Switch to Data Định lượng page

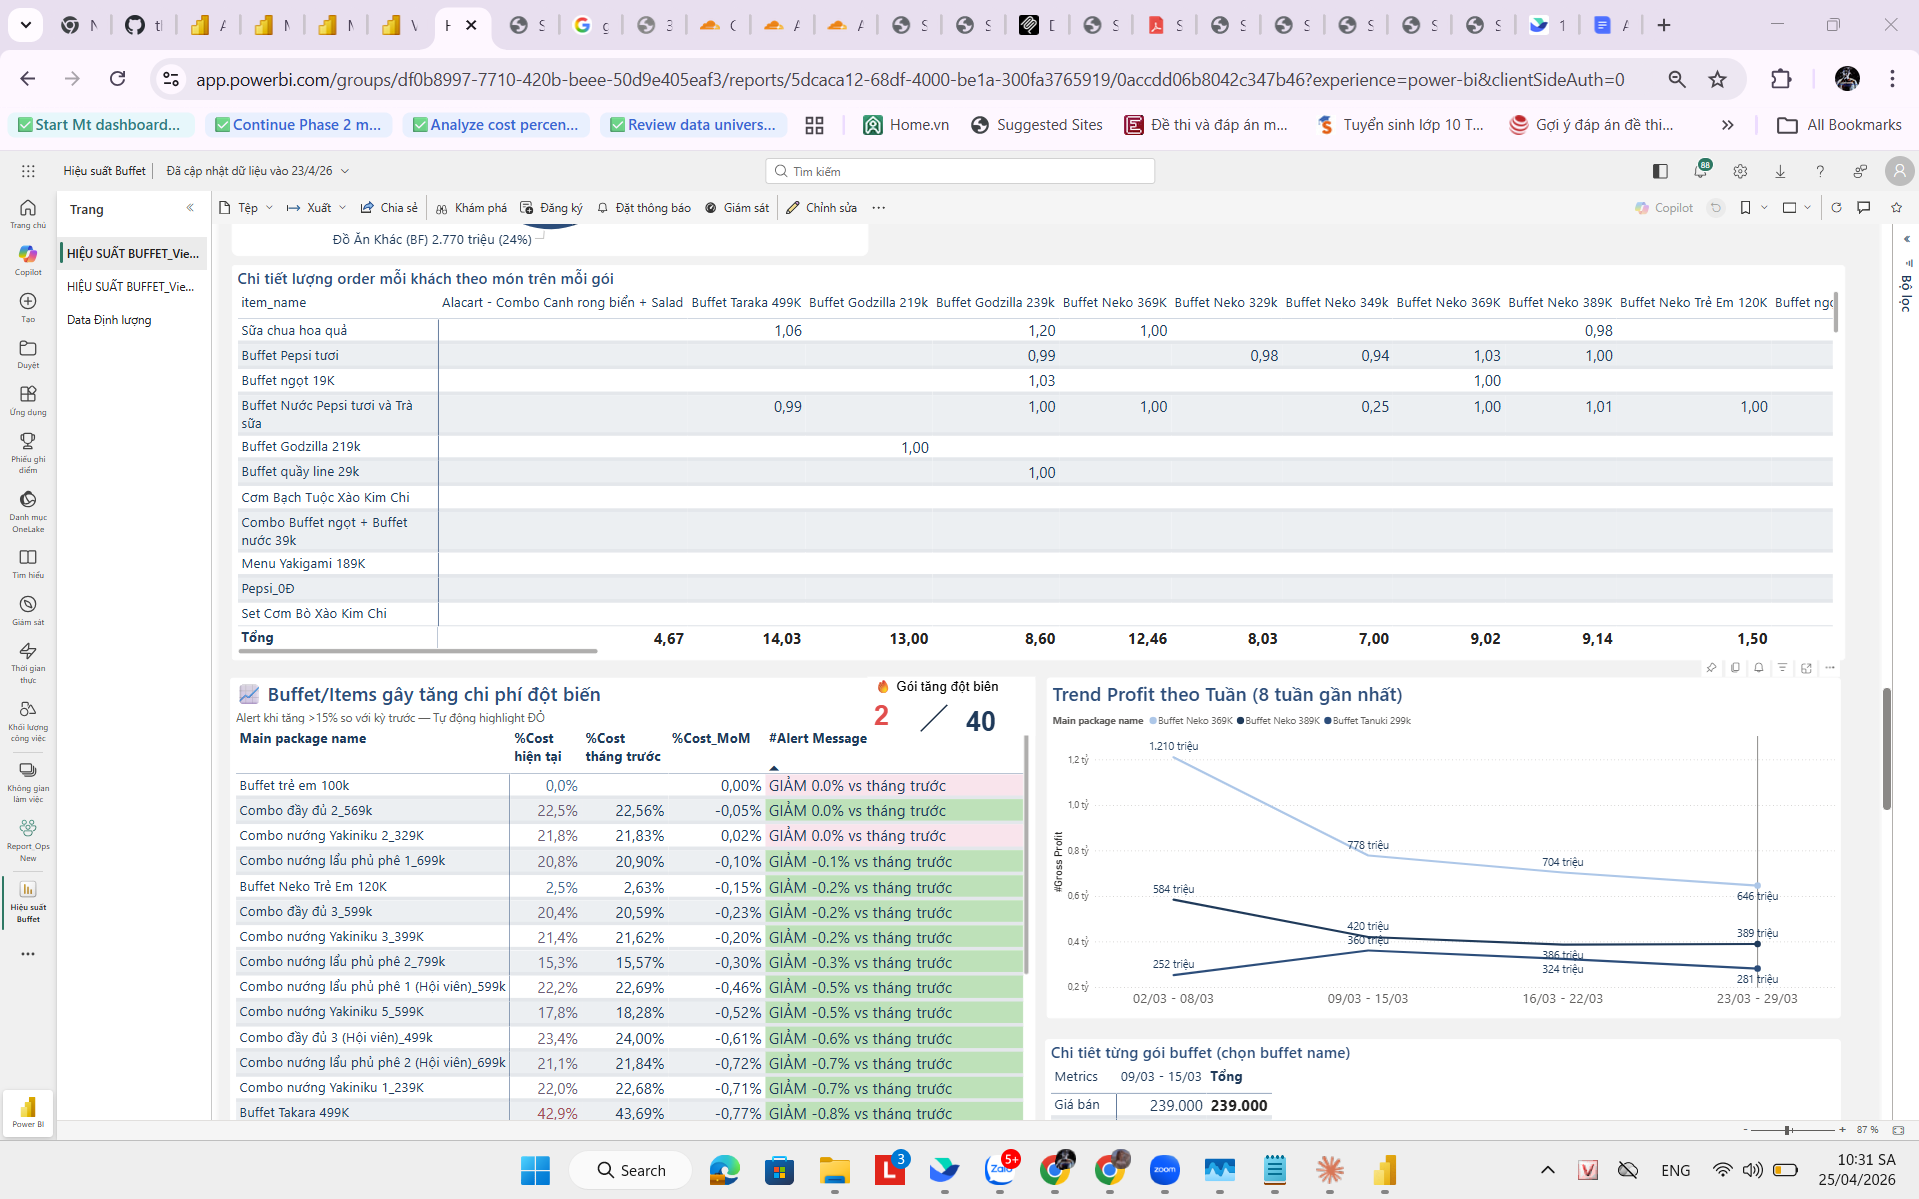[109, 320]
